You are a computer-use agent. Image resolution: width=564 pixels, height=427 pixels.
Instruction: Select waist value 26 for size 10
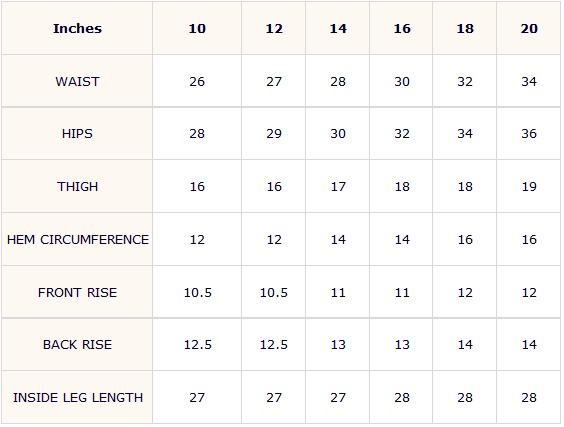tap(197, 82)
